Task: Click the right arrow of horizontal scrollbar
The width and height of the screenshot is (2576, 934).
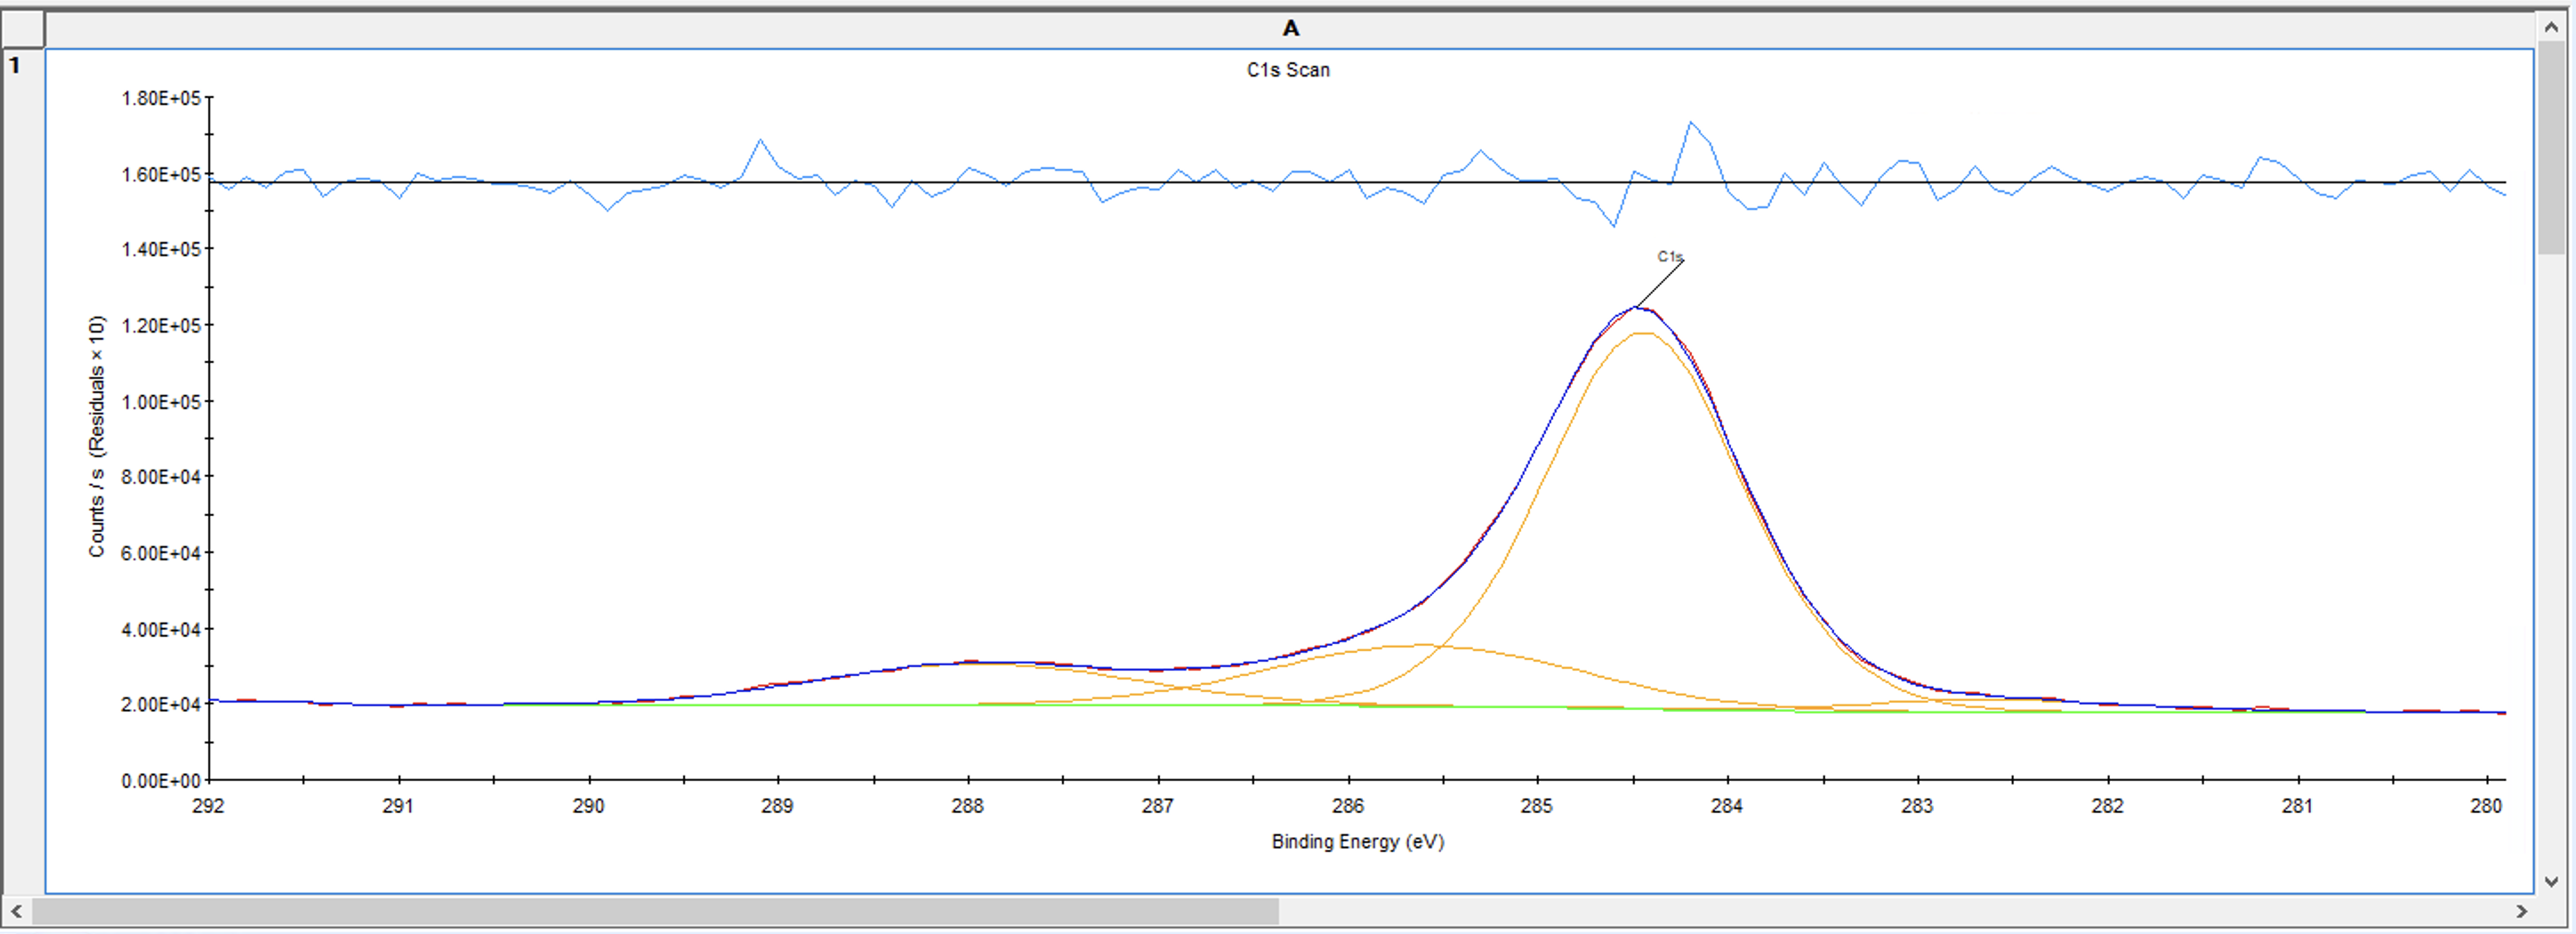Action: pos(2521,911)
